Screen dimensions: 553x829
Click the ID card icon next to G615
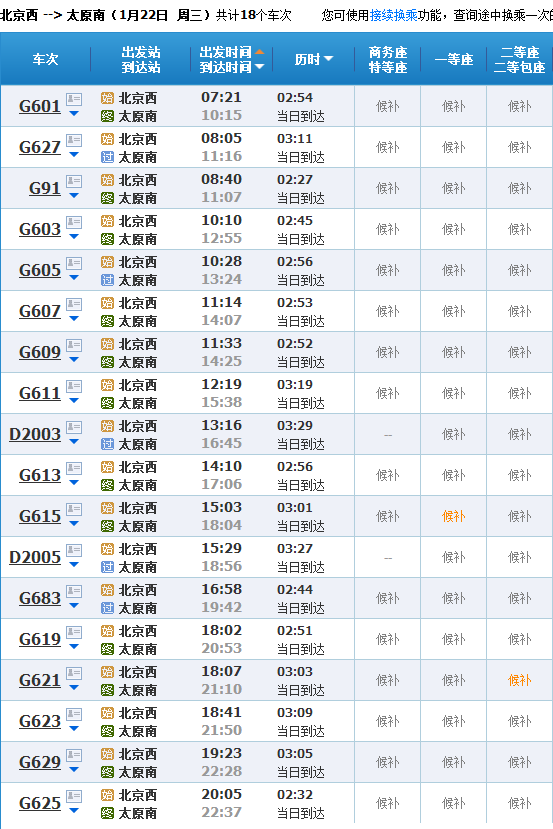pos(74,509)
